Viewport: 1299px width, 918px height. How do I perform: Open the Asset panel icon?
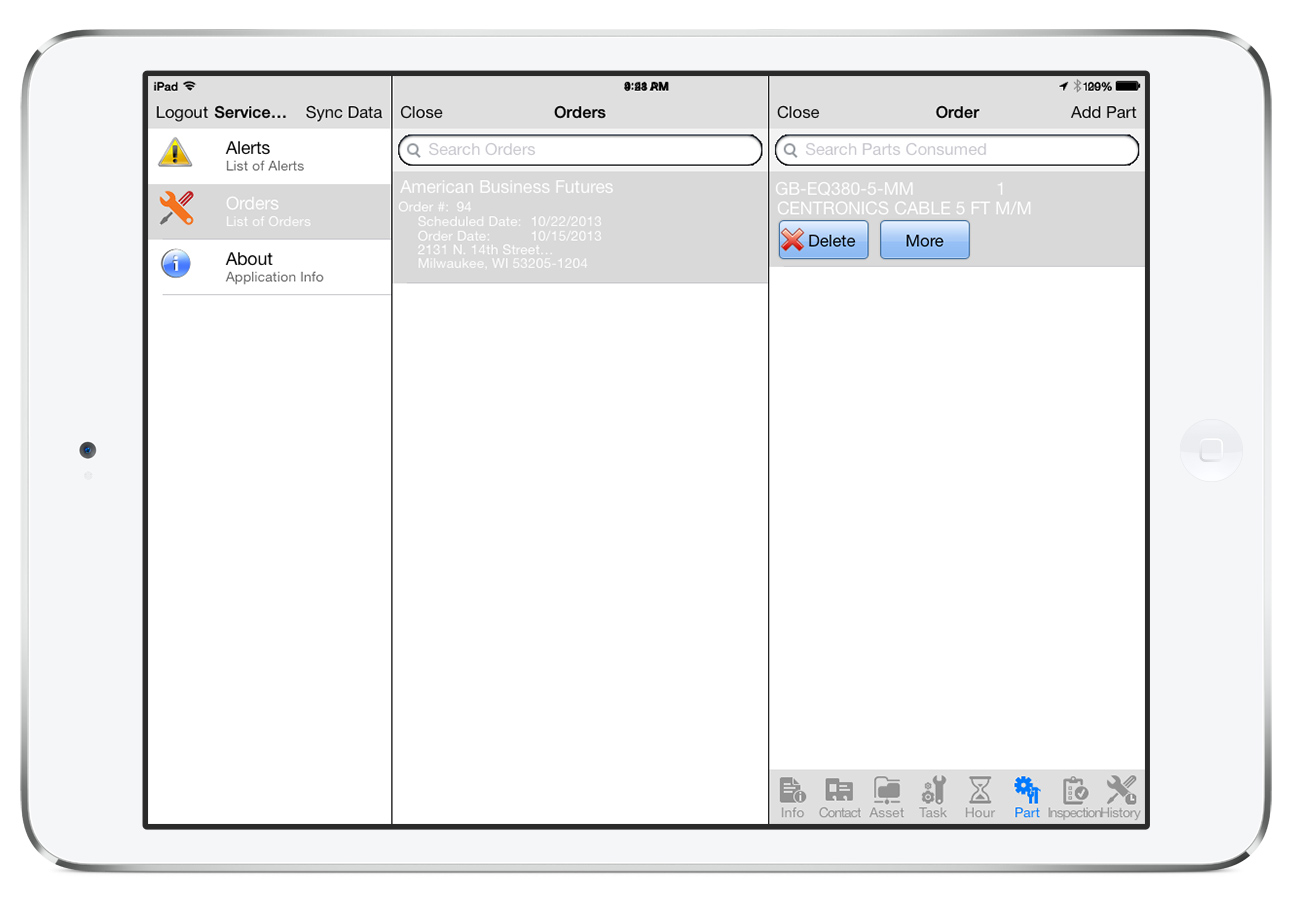tap(886, 795)
